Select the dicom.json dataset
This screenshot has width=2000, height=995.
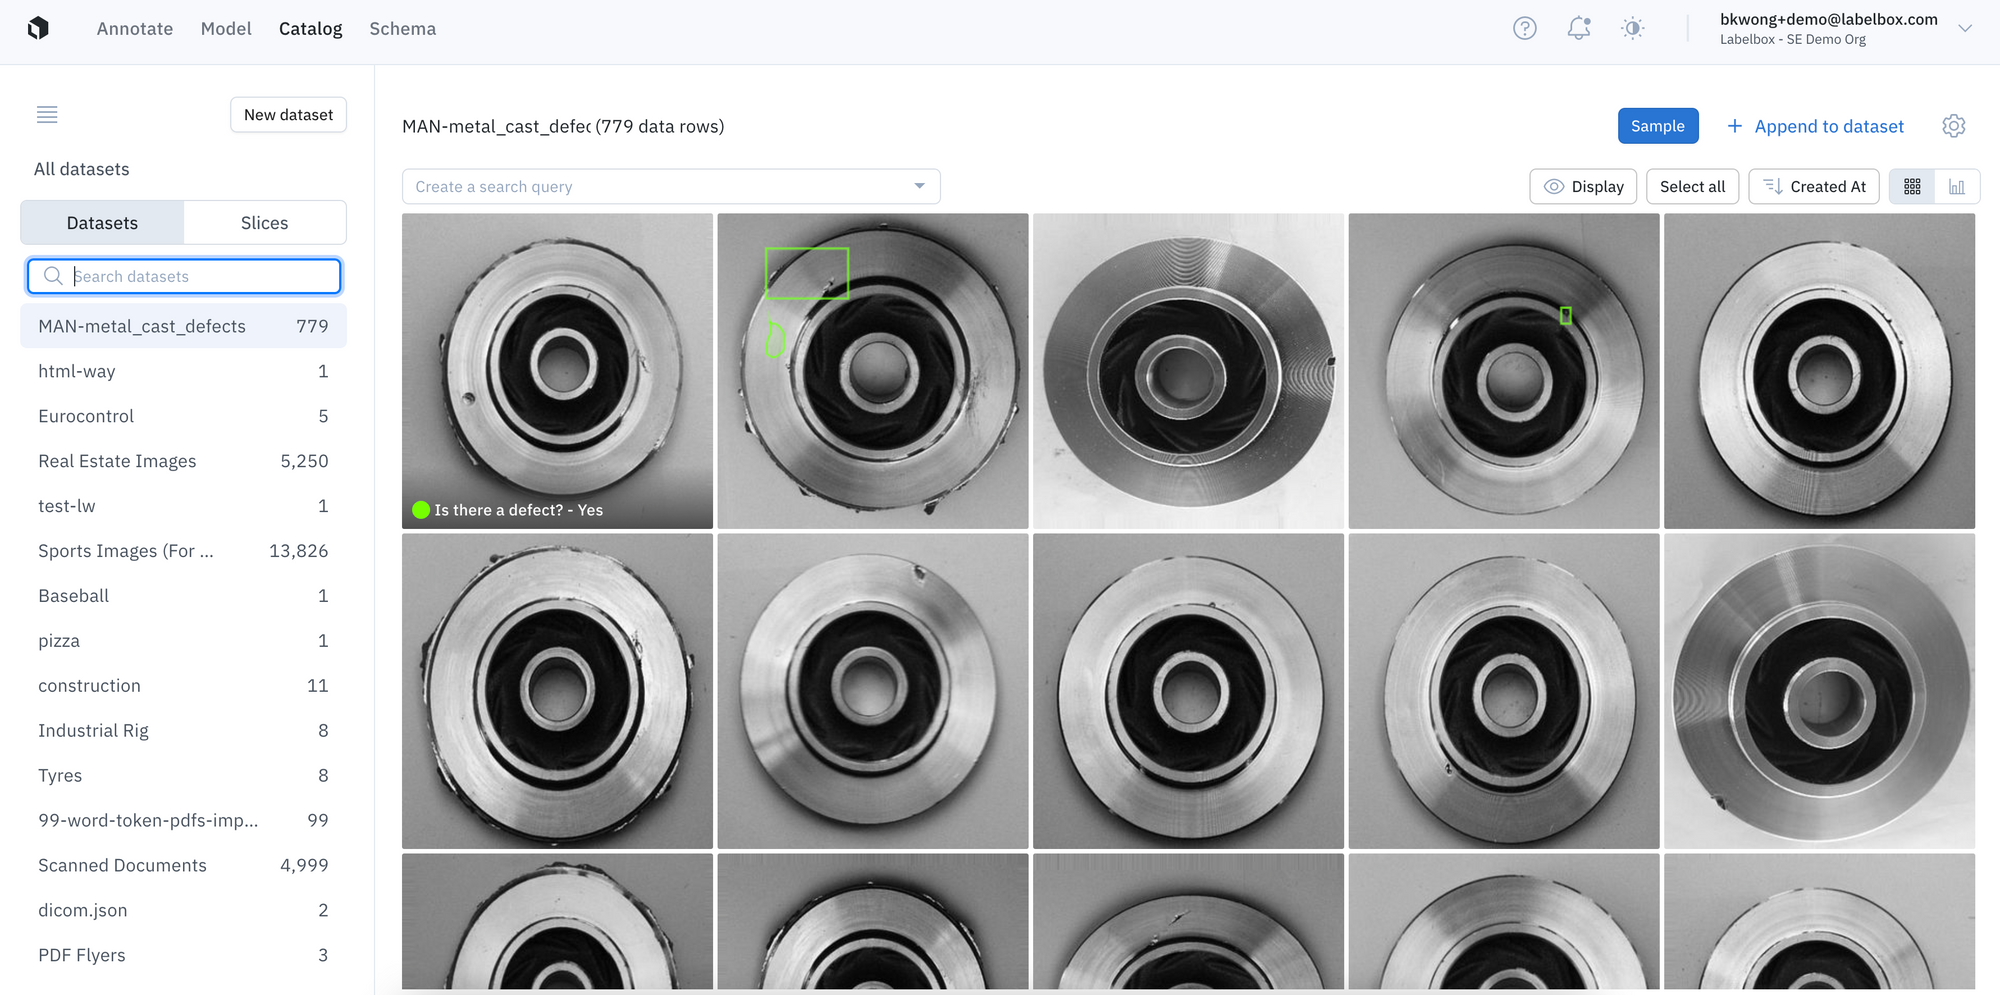point(184,910)
